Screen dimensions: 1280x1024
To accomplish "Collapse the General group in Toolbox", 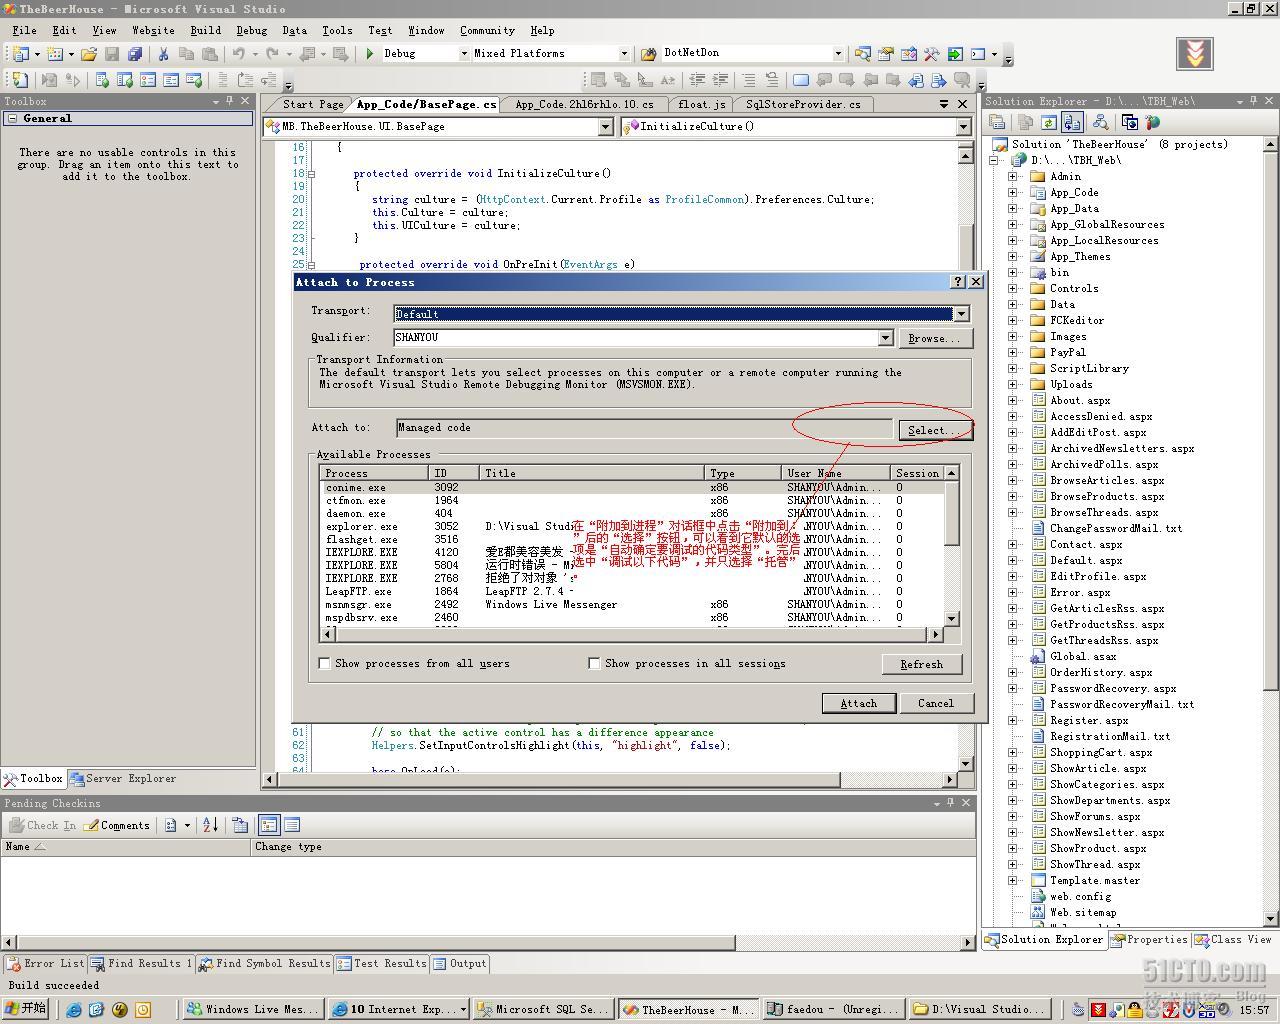I will coord(12,118).
